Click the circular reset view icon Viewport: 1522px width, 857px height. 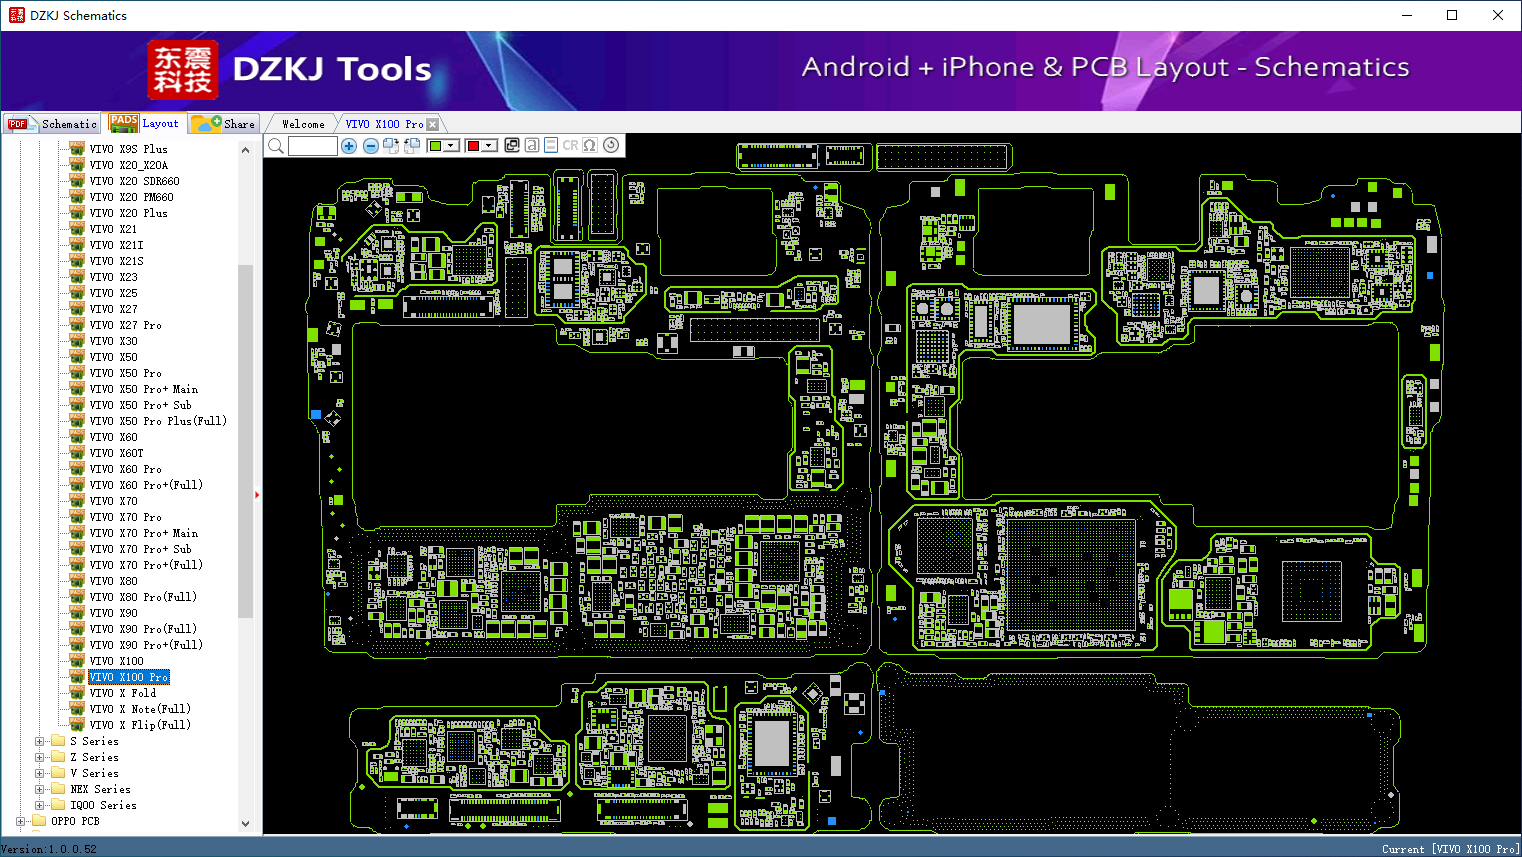click(611, 145)
